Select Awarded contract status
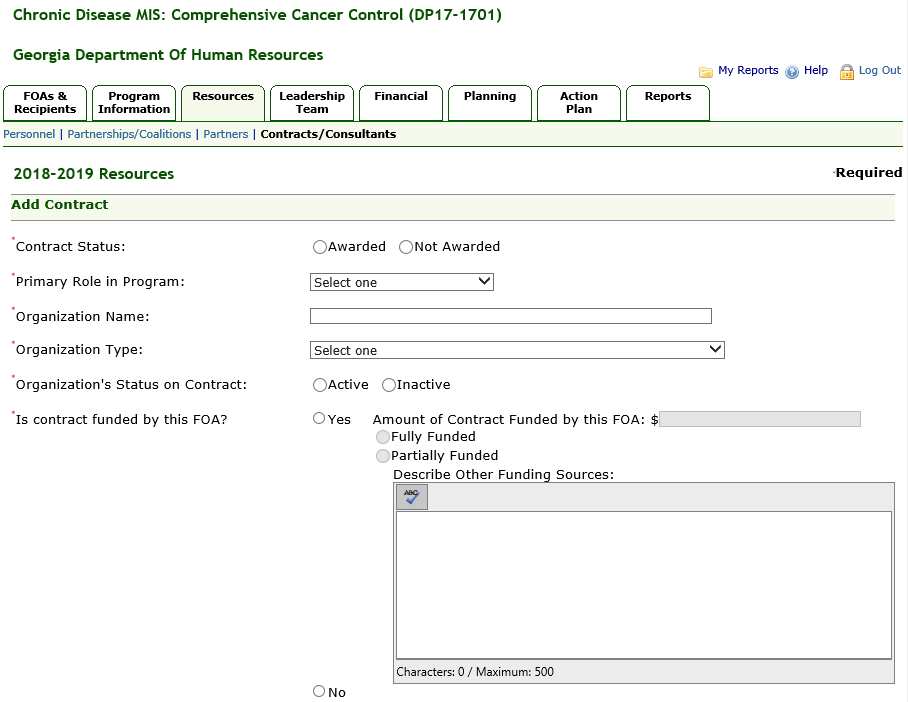The image size is (908, 702). pyautogui.click(x=320, y=247)
